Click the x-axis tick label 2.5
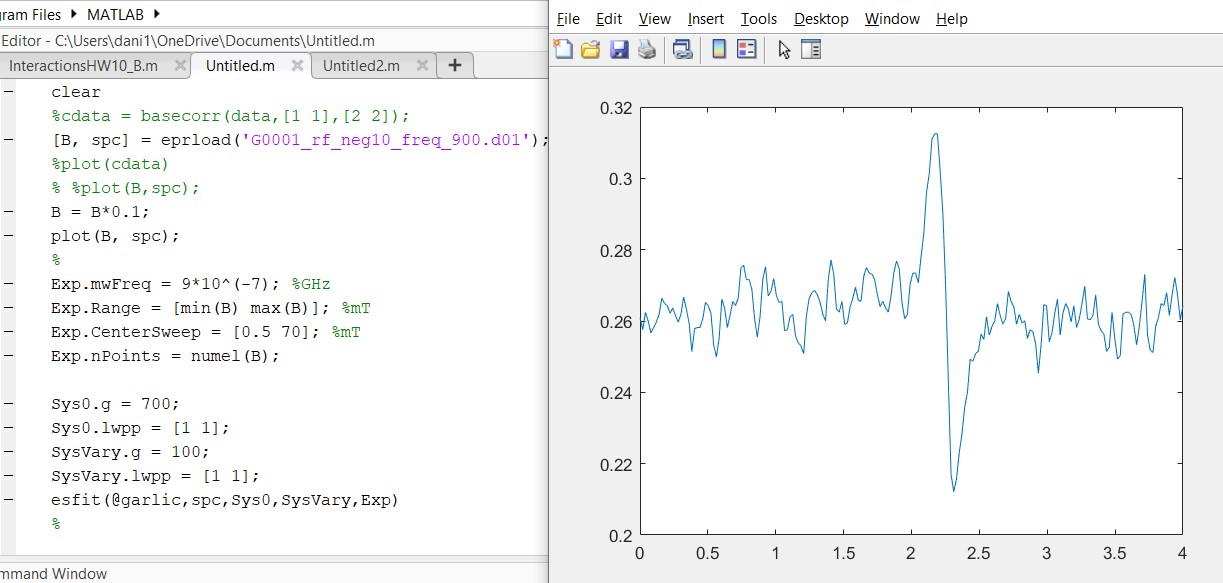1223x583 pixels. point(978,553)
